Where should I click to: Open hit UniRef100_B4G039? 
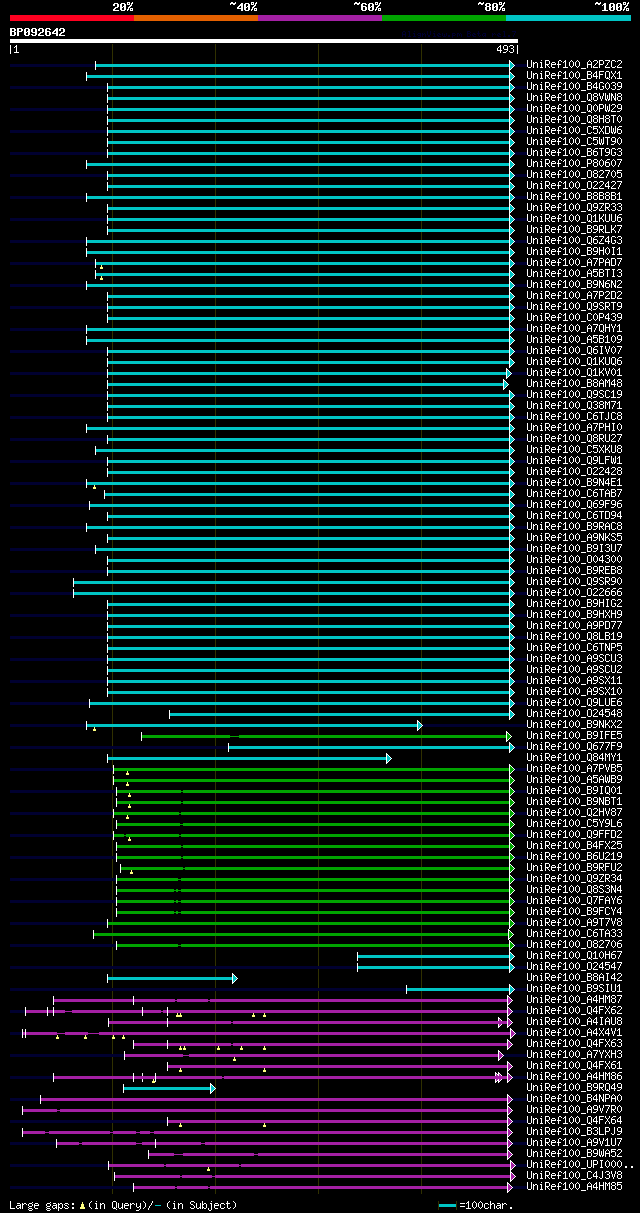pos(574,86)
